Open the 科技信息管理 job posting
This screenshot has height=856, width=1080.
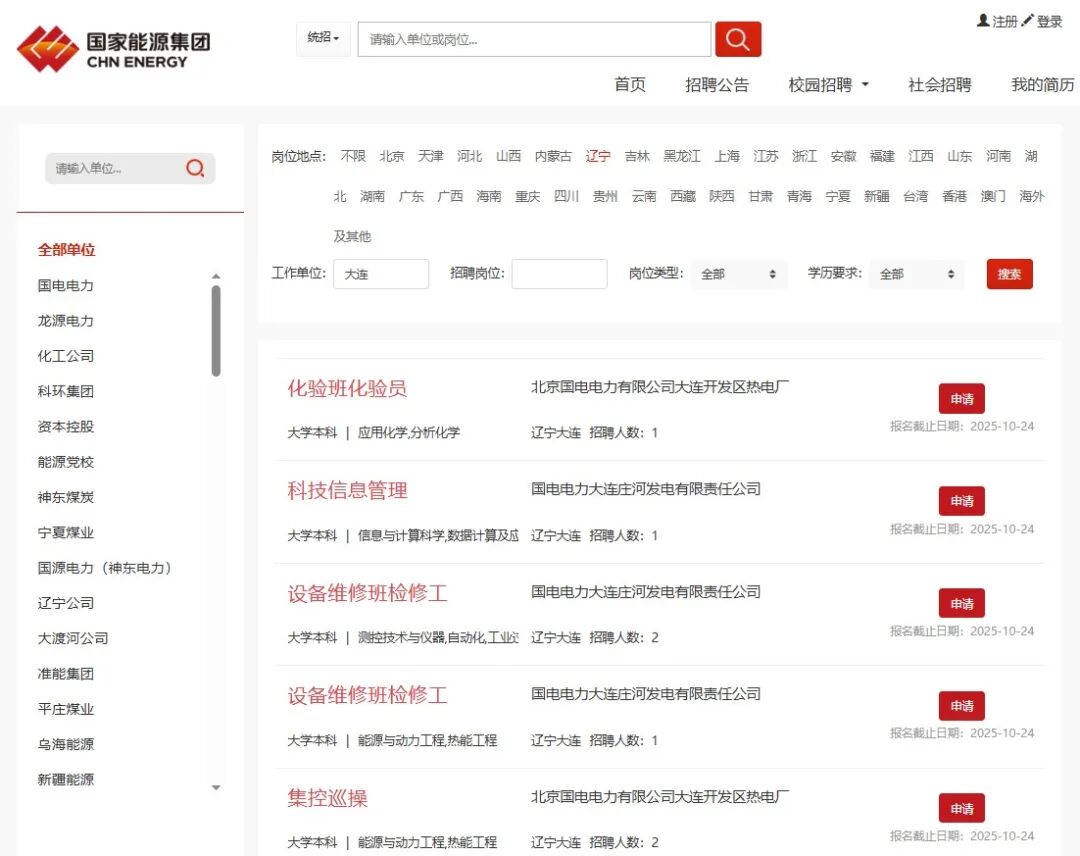pyautogui.click(x=347, y=490)
